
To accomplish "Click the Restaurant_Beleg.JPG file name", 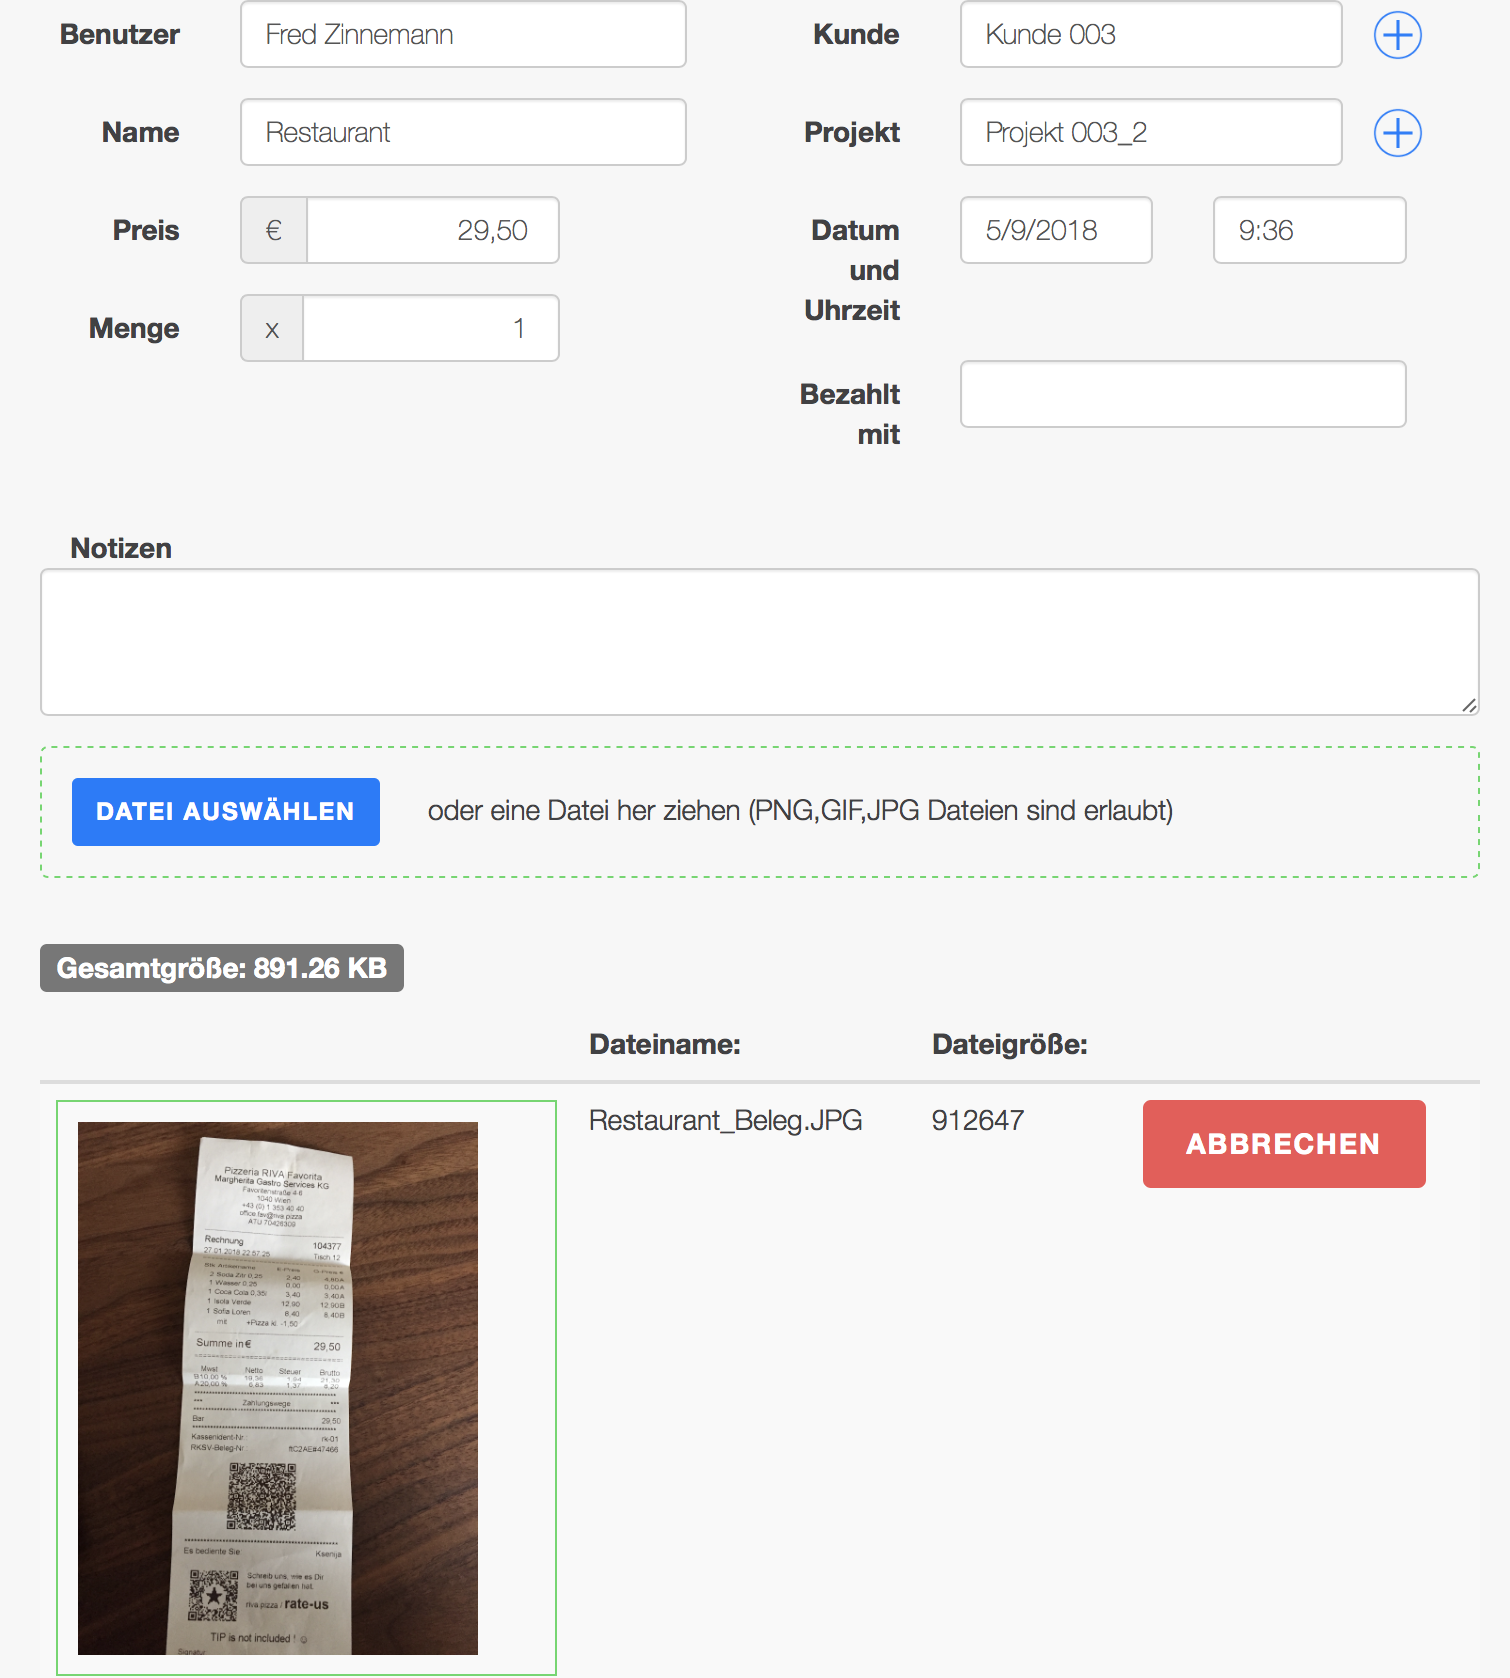I will point(725,1121).
